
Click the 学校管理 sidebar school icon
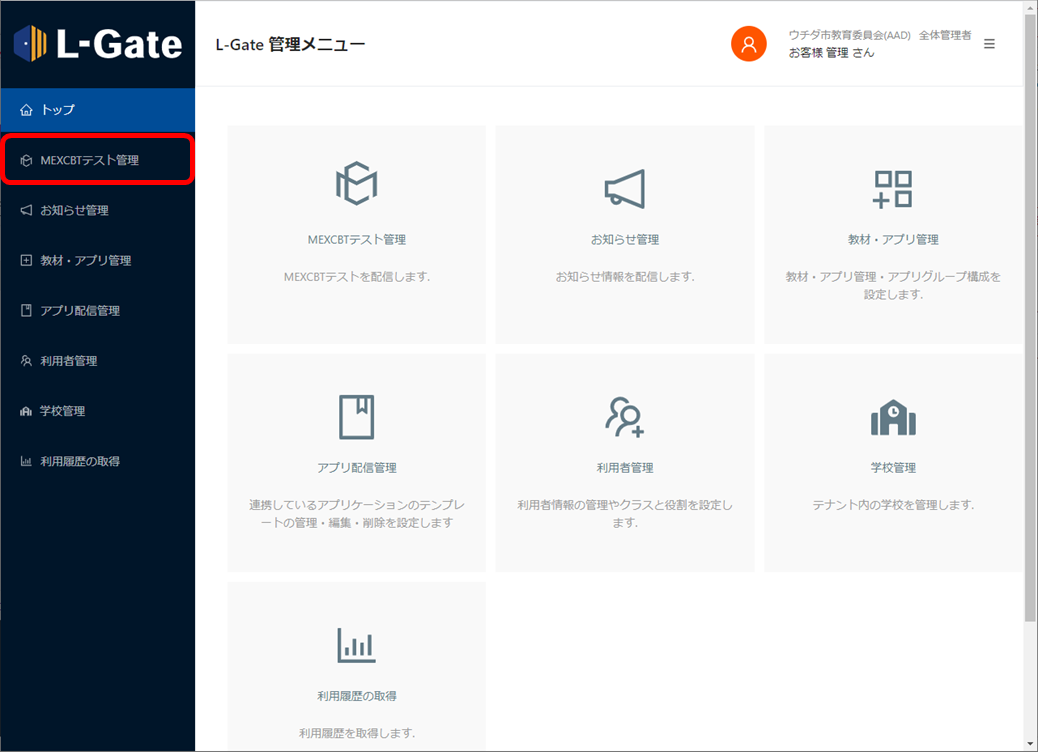pyautogui.click(x=26, y=411)
